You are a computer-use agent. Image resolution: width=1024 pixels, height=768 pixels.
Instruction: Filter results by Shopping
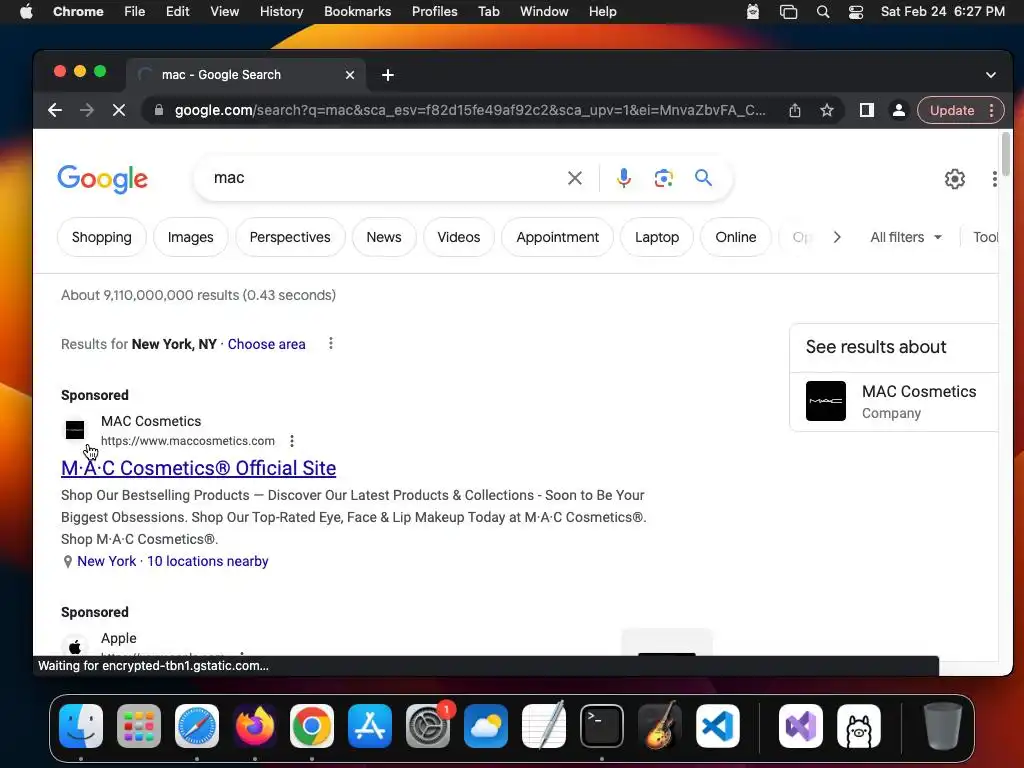(102, 237)
